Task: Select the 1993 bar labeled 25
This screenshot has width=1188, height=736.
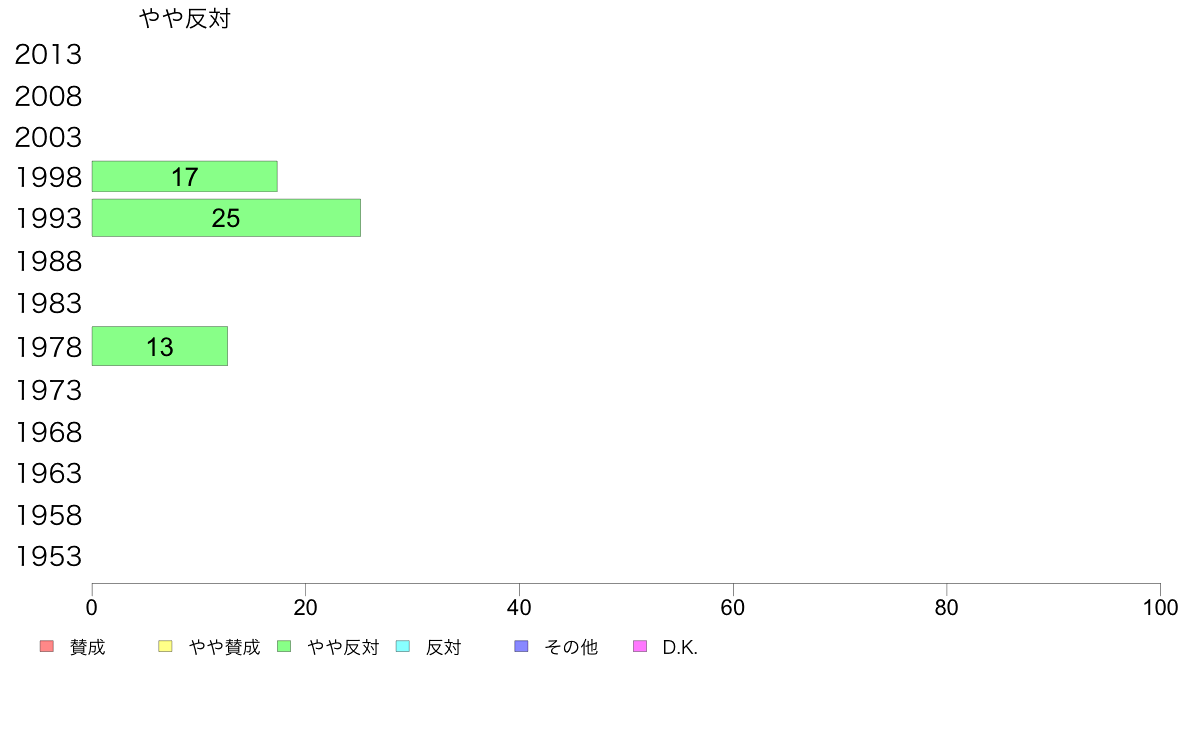Action: pyautogui.click(x=226, y=218)
